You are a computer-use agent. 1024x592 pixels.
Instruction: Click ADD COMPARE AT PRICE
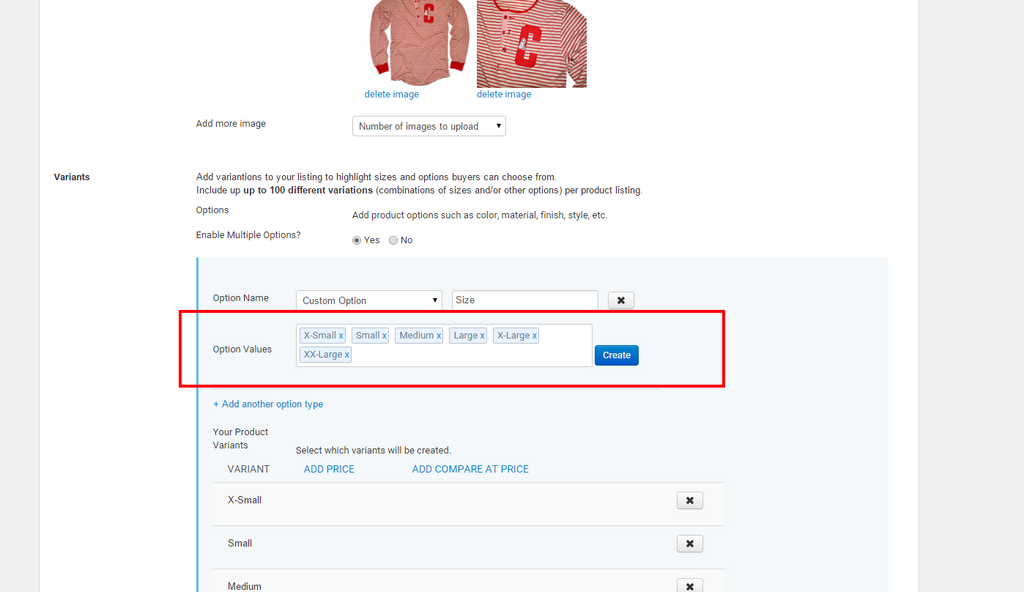pyautogui.click(x=469, y=469)
